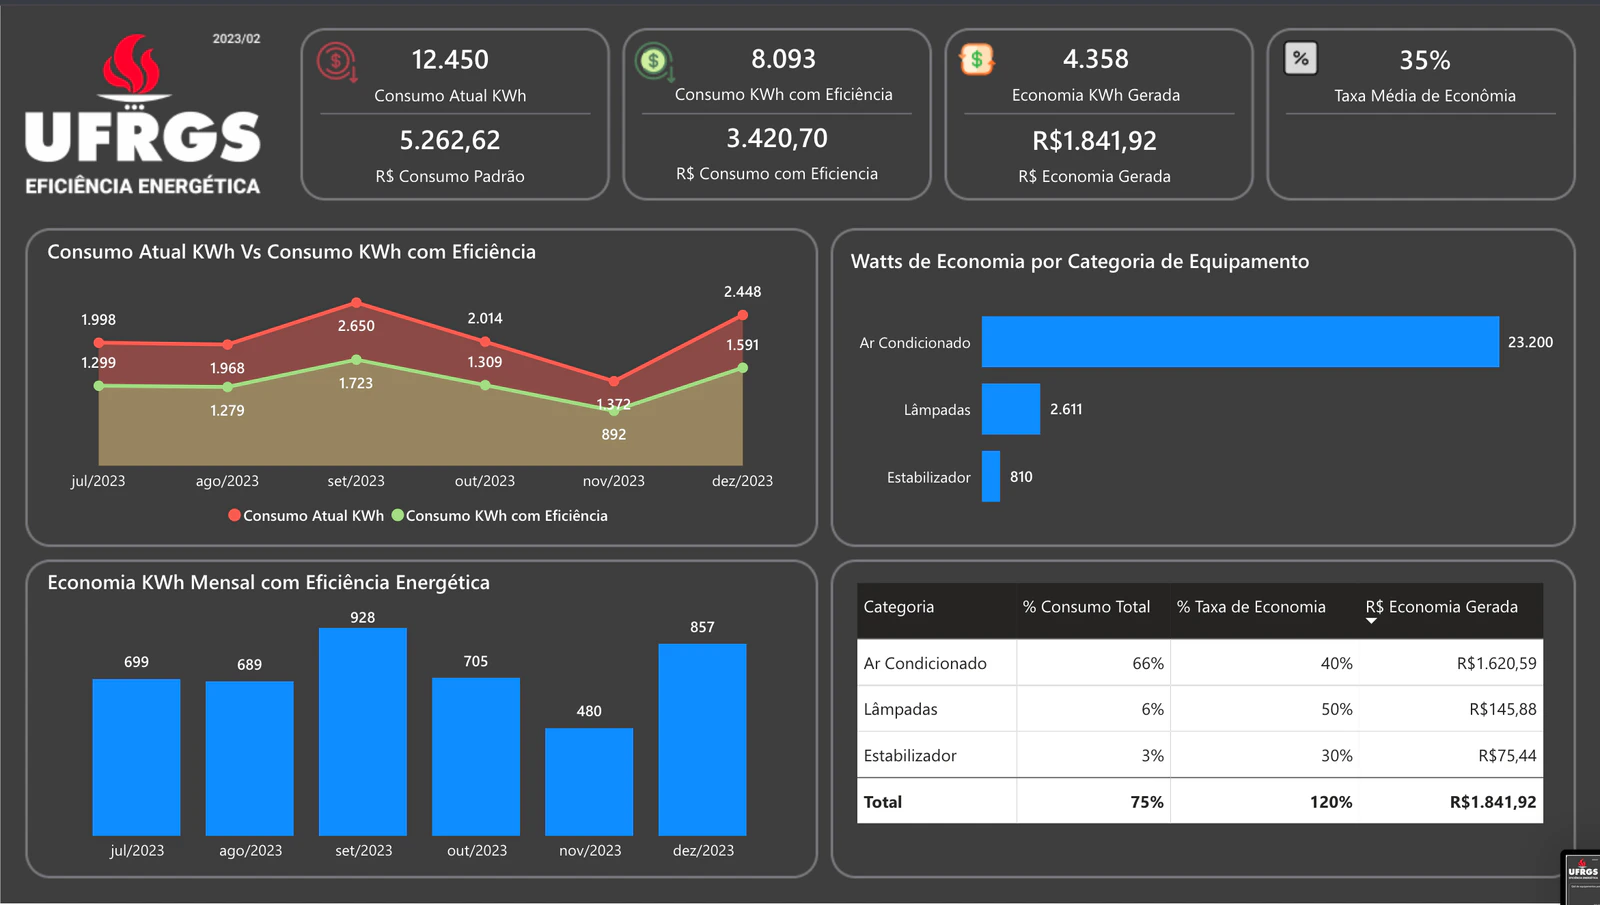Click the jul/2023 bar showing 699
The width and height of the screenshot is (1600, 905).
click(x=136, y=757)
